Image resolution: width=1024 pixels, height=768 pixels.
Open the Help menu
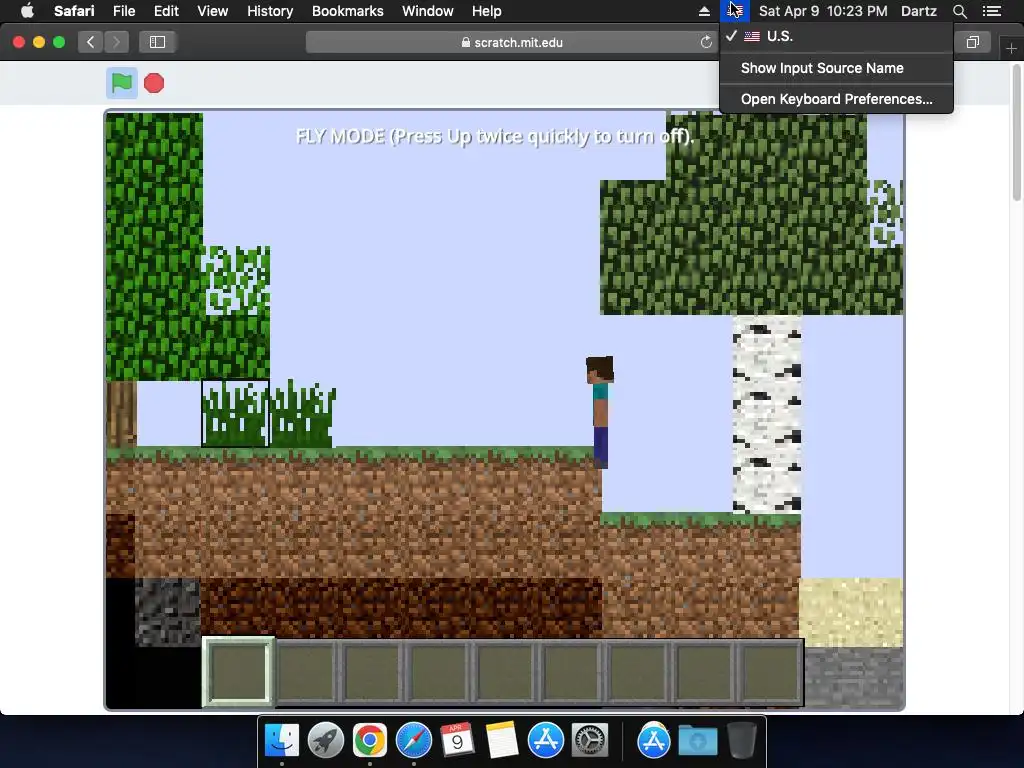tap(487, 11)
